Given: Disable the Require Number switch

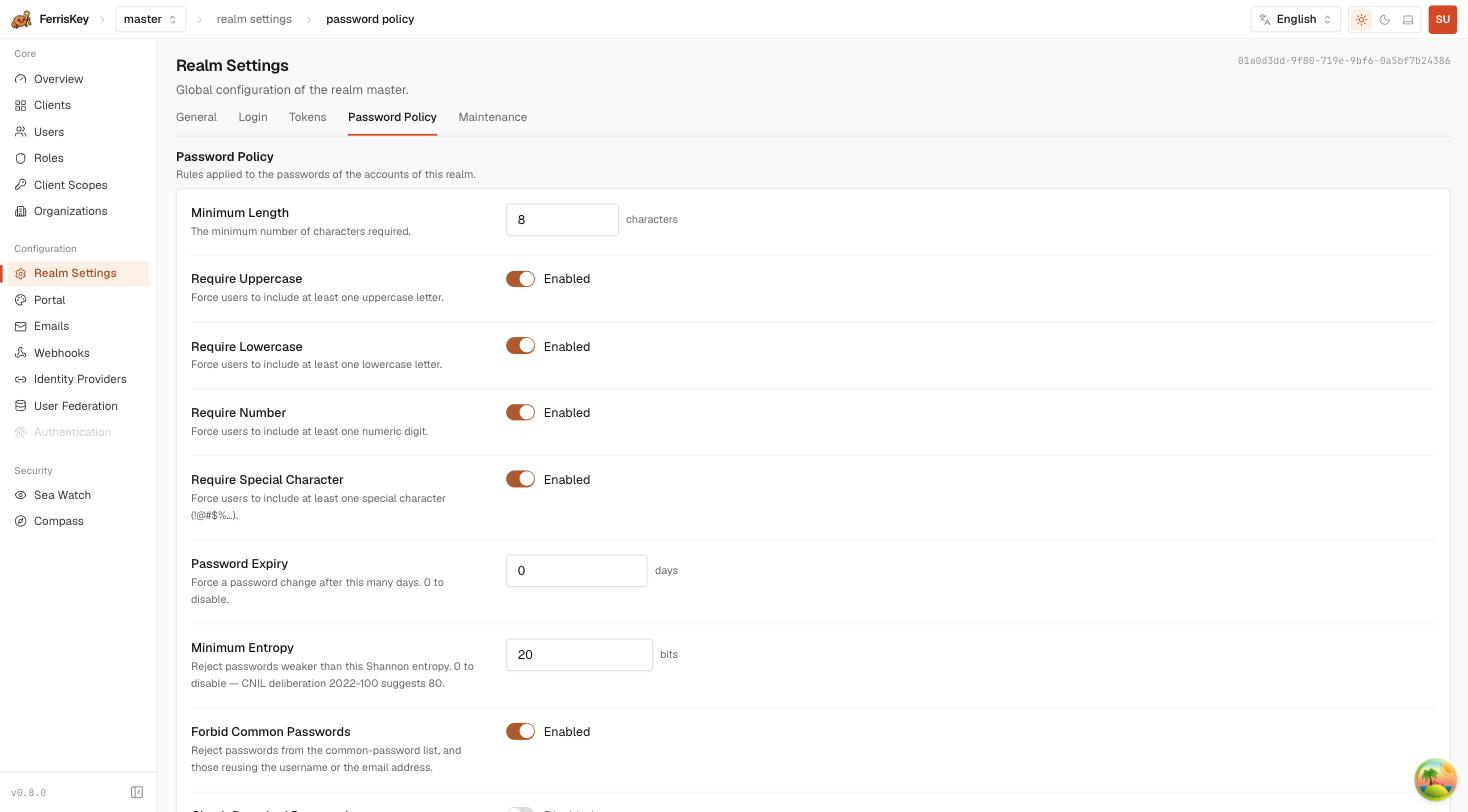Looking at the screenshot, I should click(x=520, y=412).
